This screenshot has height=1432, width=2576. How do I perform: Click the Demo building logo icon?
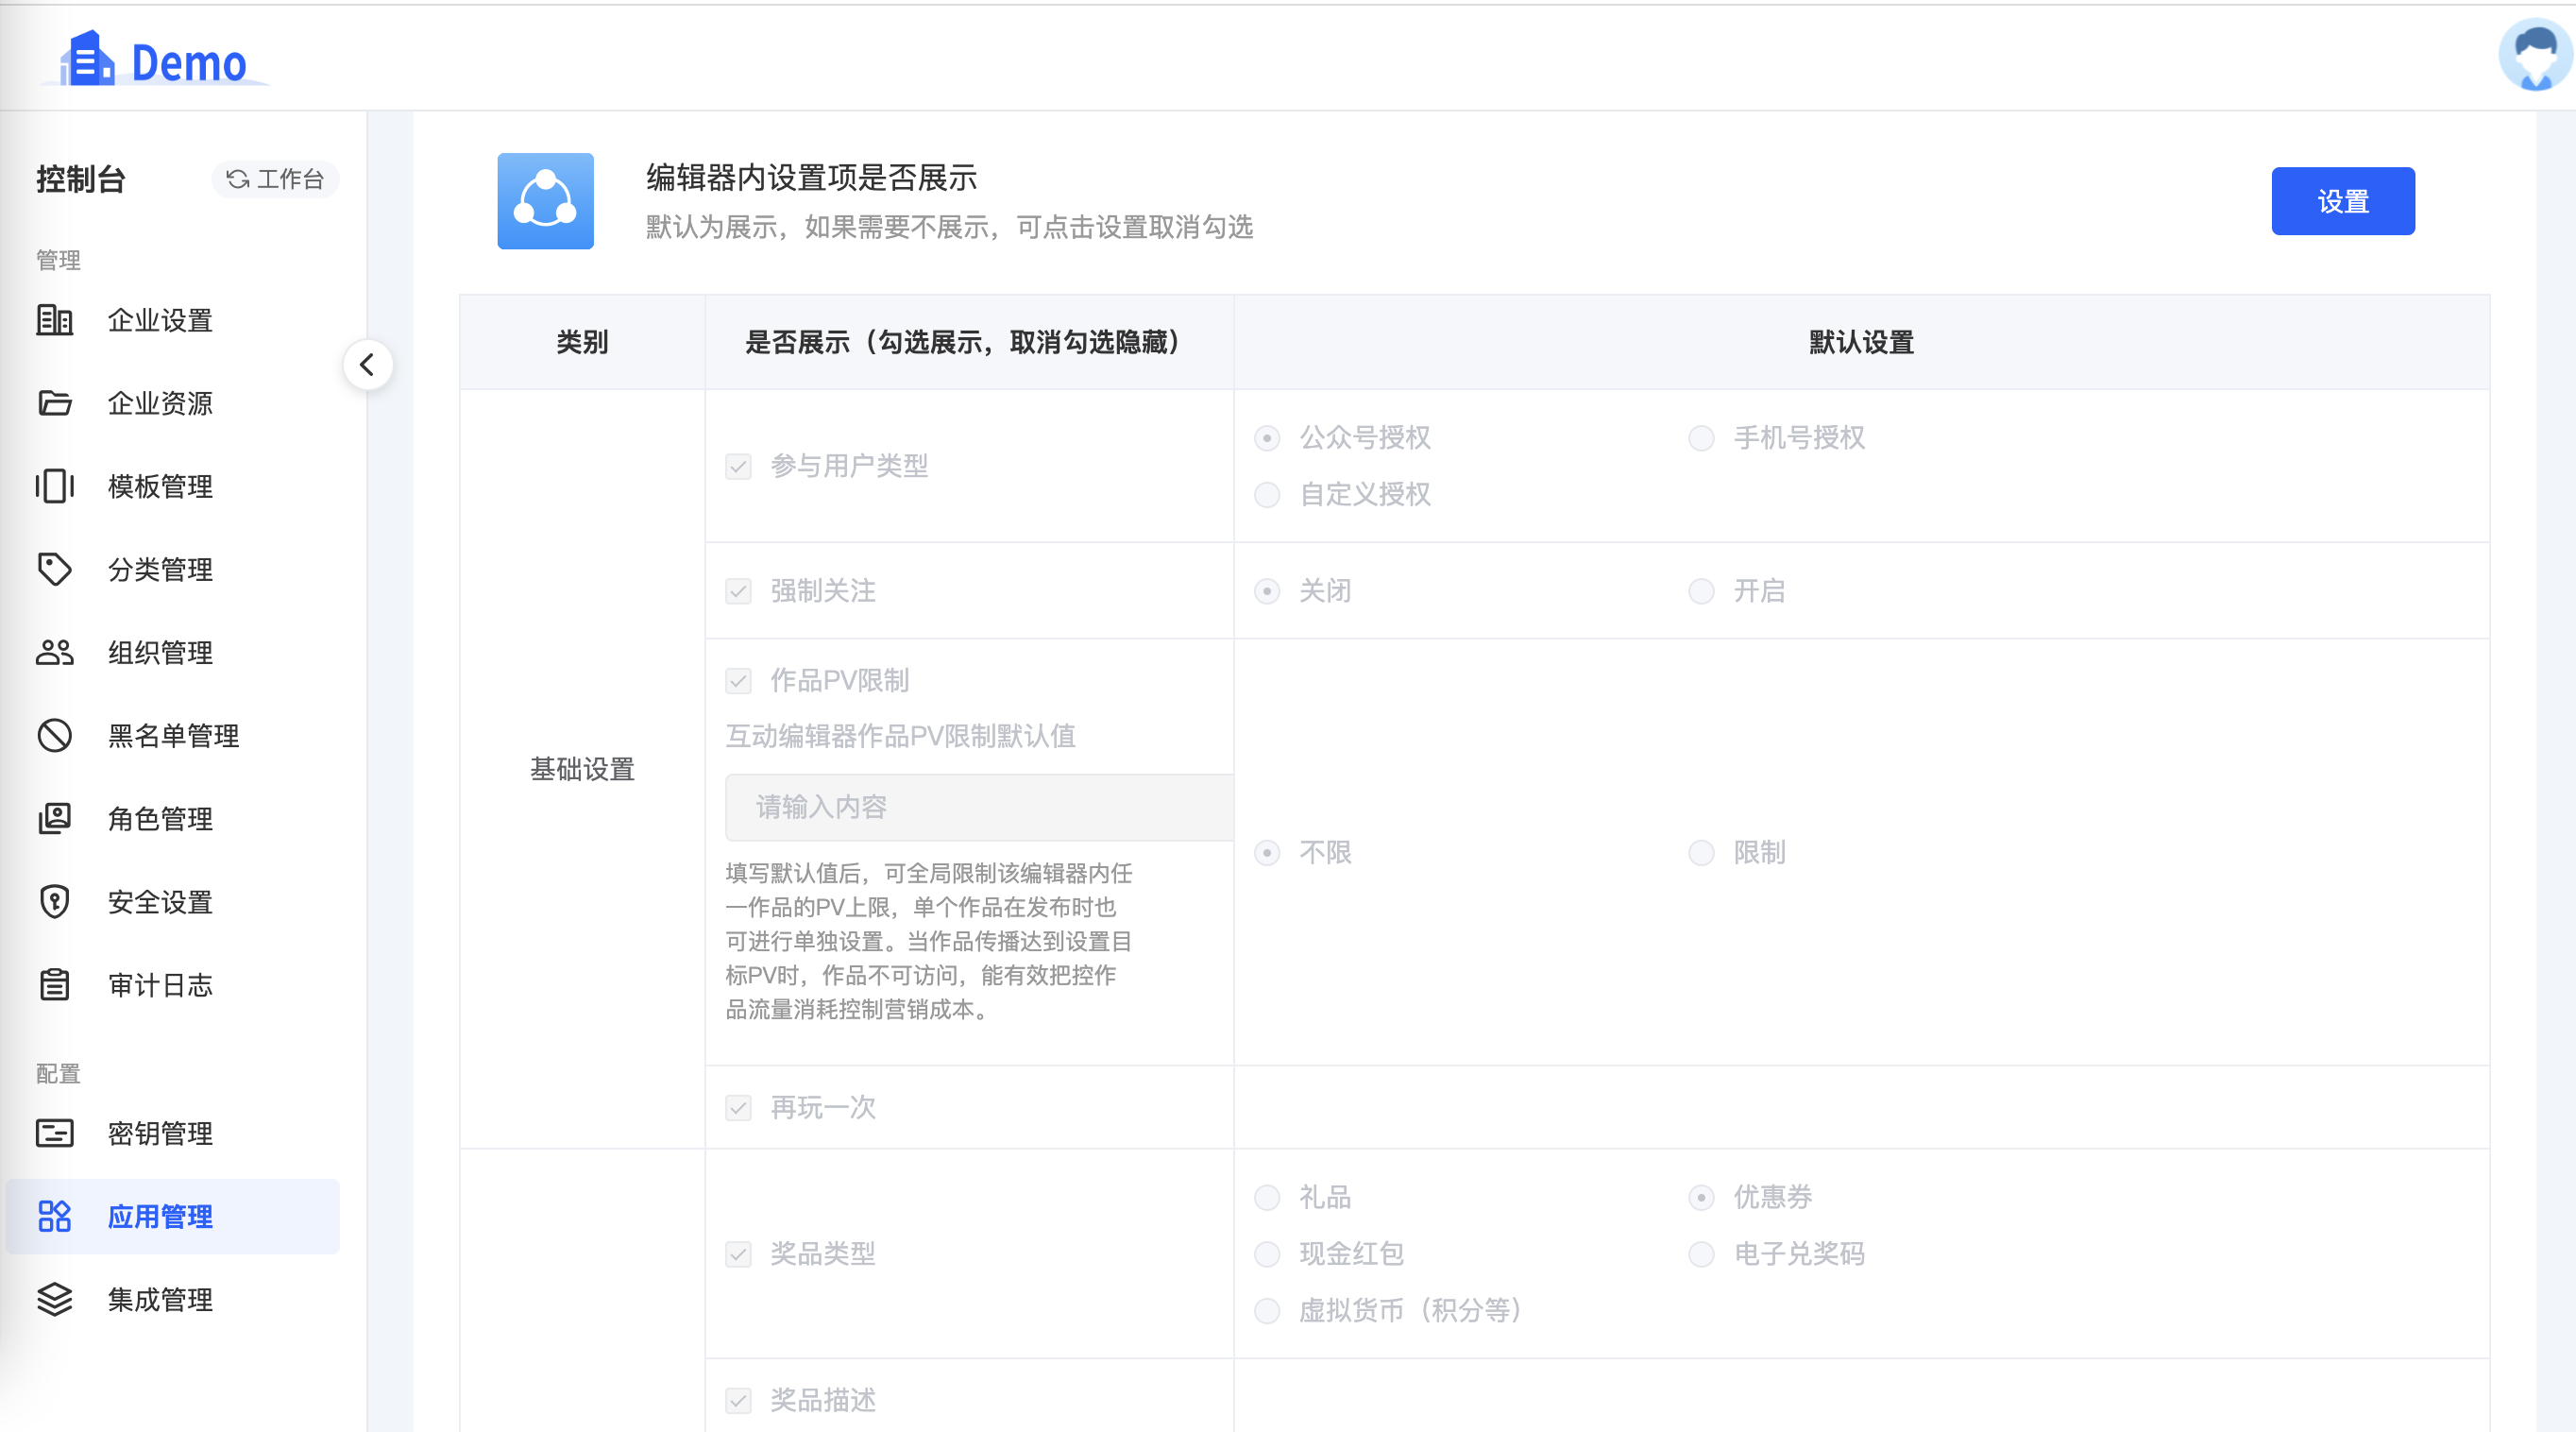point(87,58)
